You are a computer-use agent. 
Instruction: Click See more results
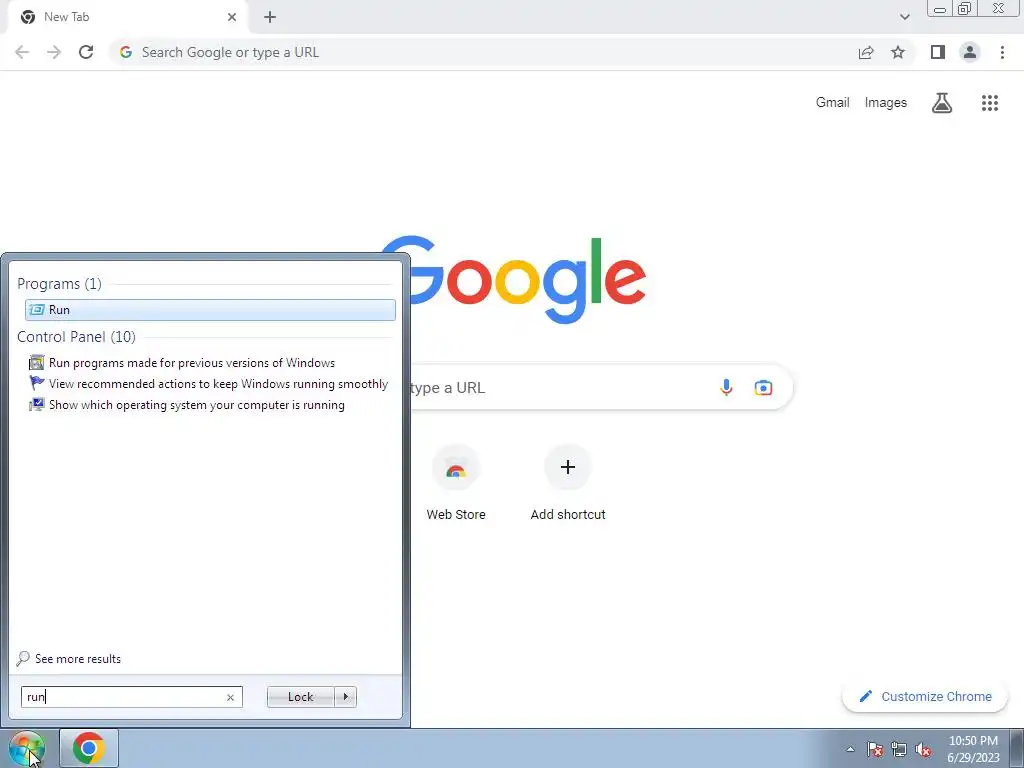pos(69,658)
